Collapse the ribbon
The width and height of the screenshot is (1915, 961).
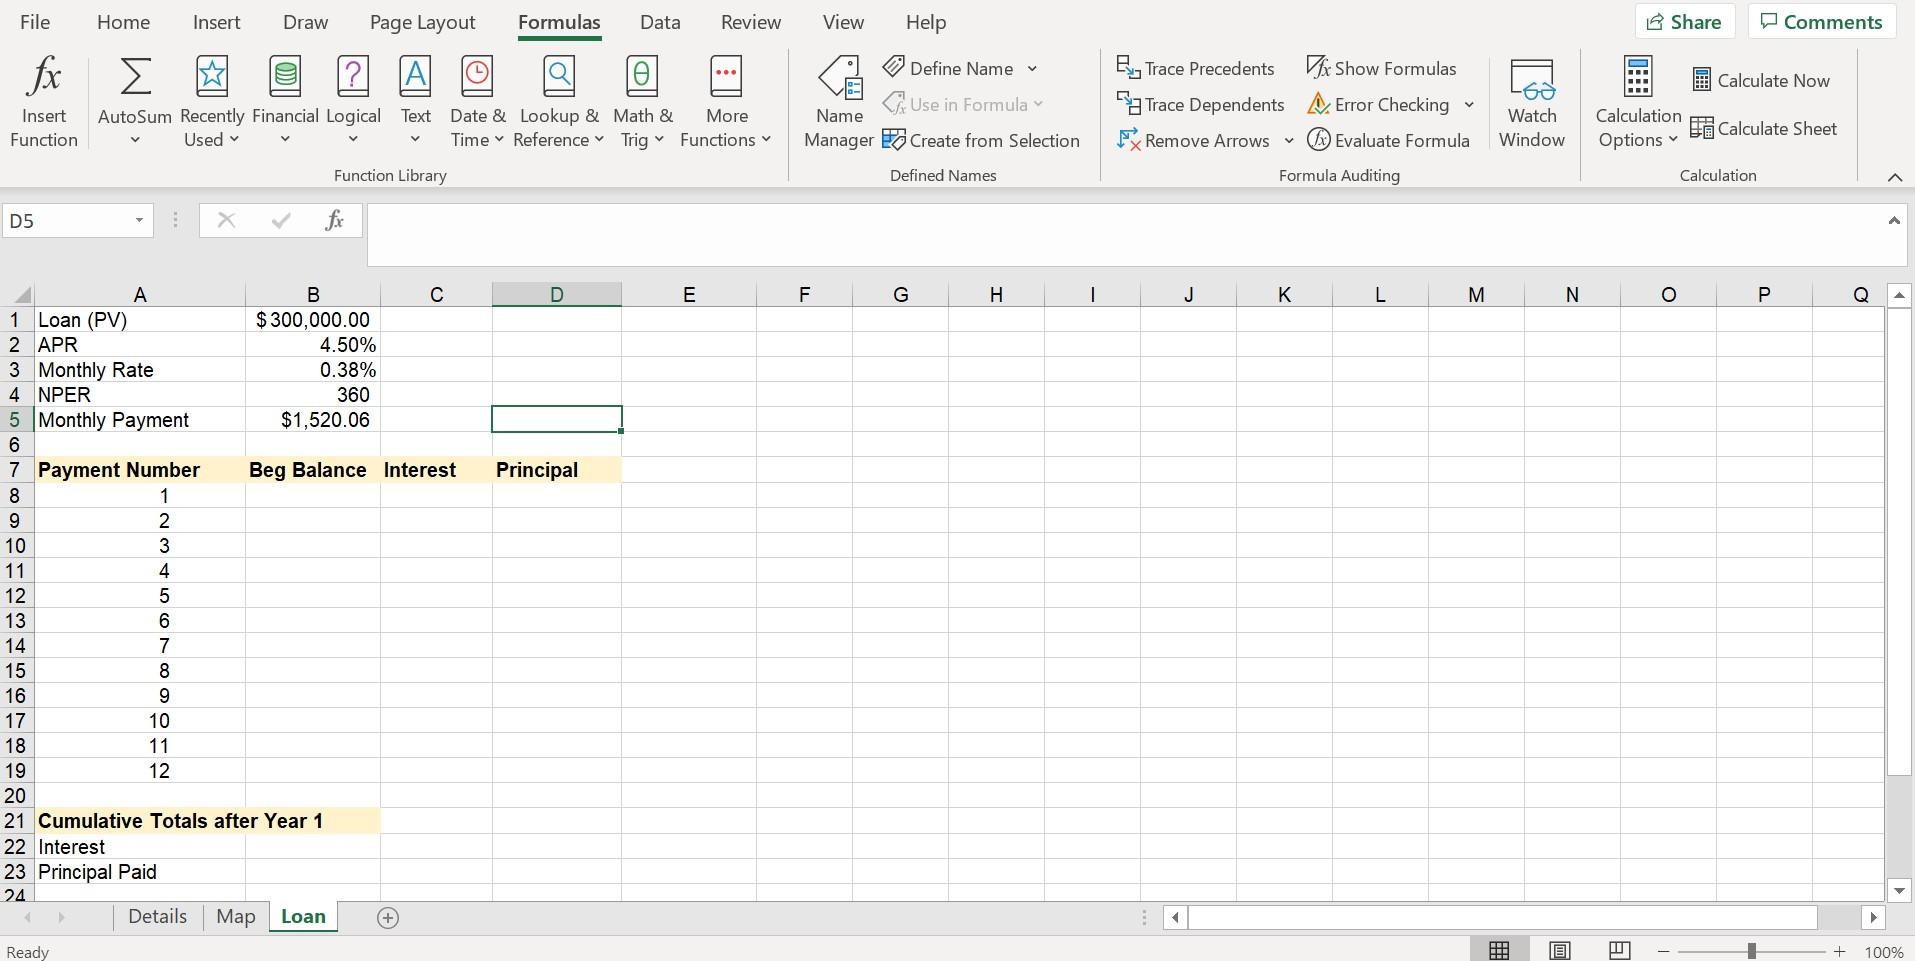coord(1894,177)
